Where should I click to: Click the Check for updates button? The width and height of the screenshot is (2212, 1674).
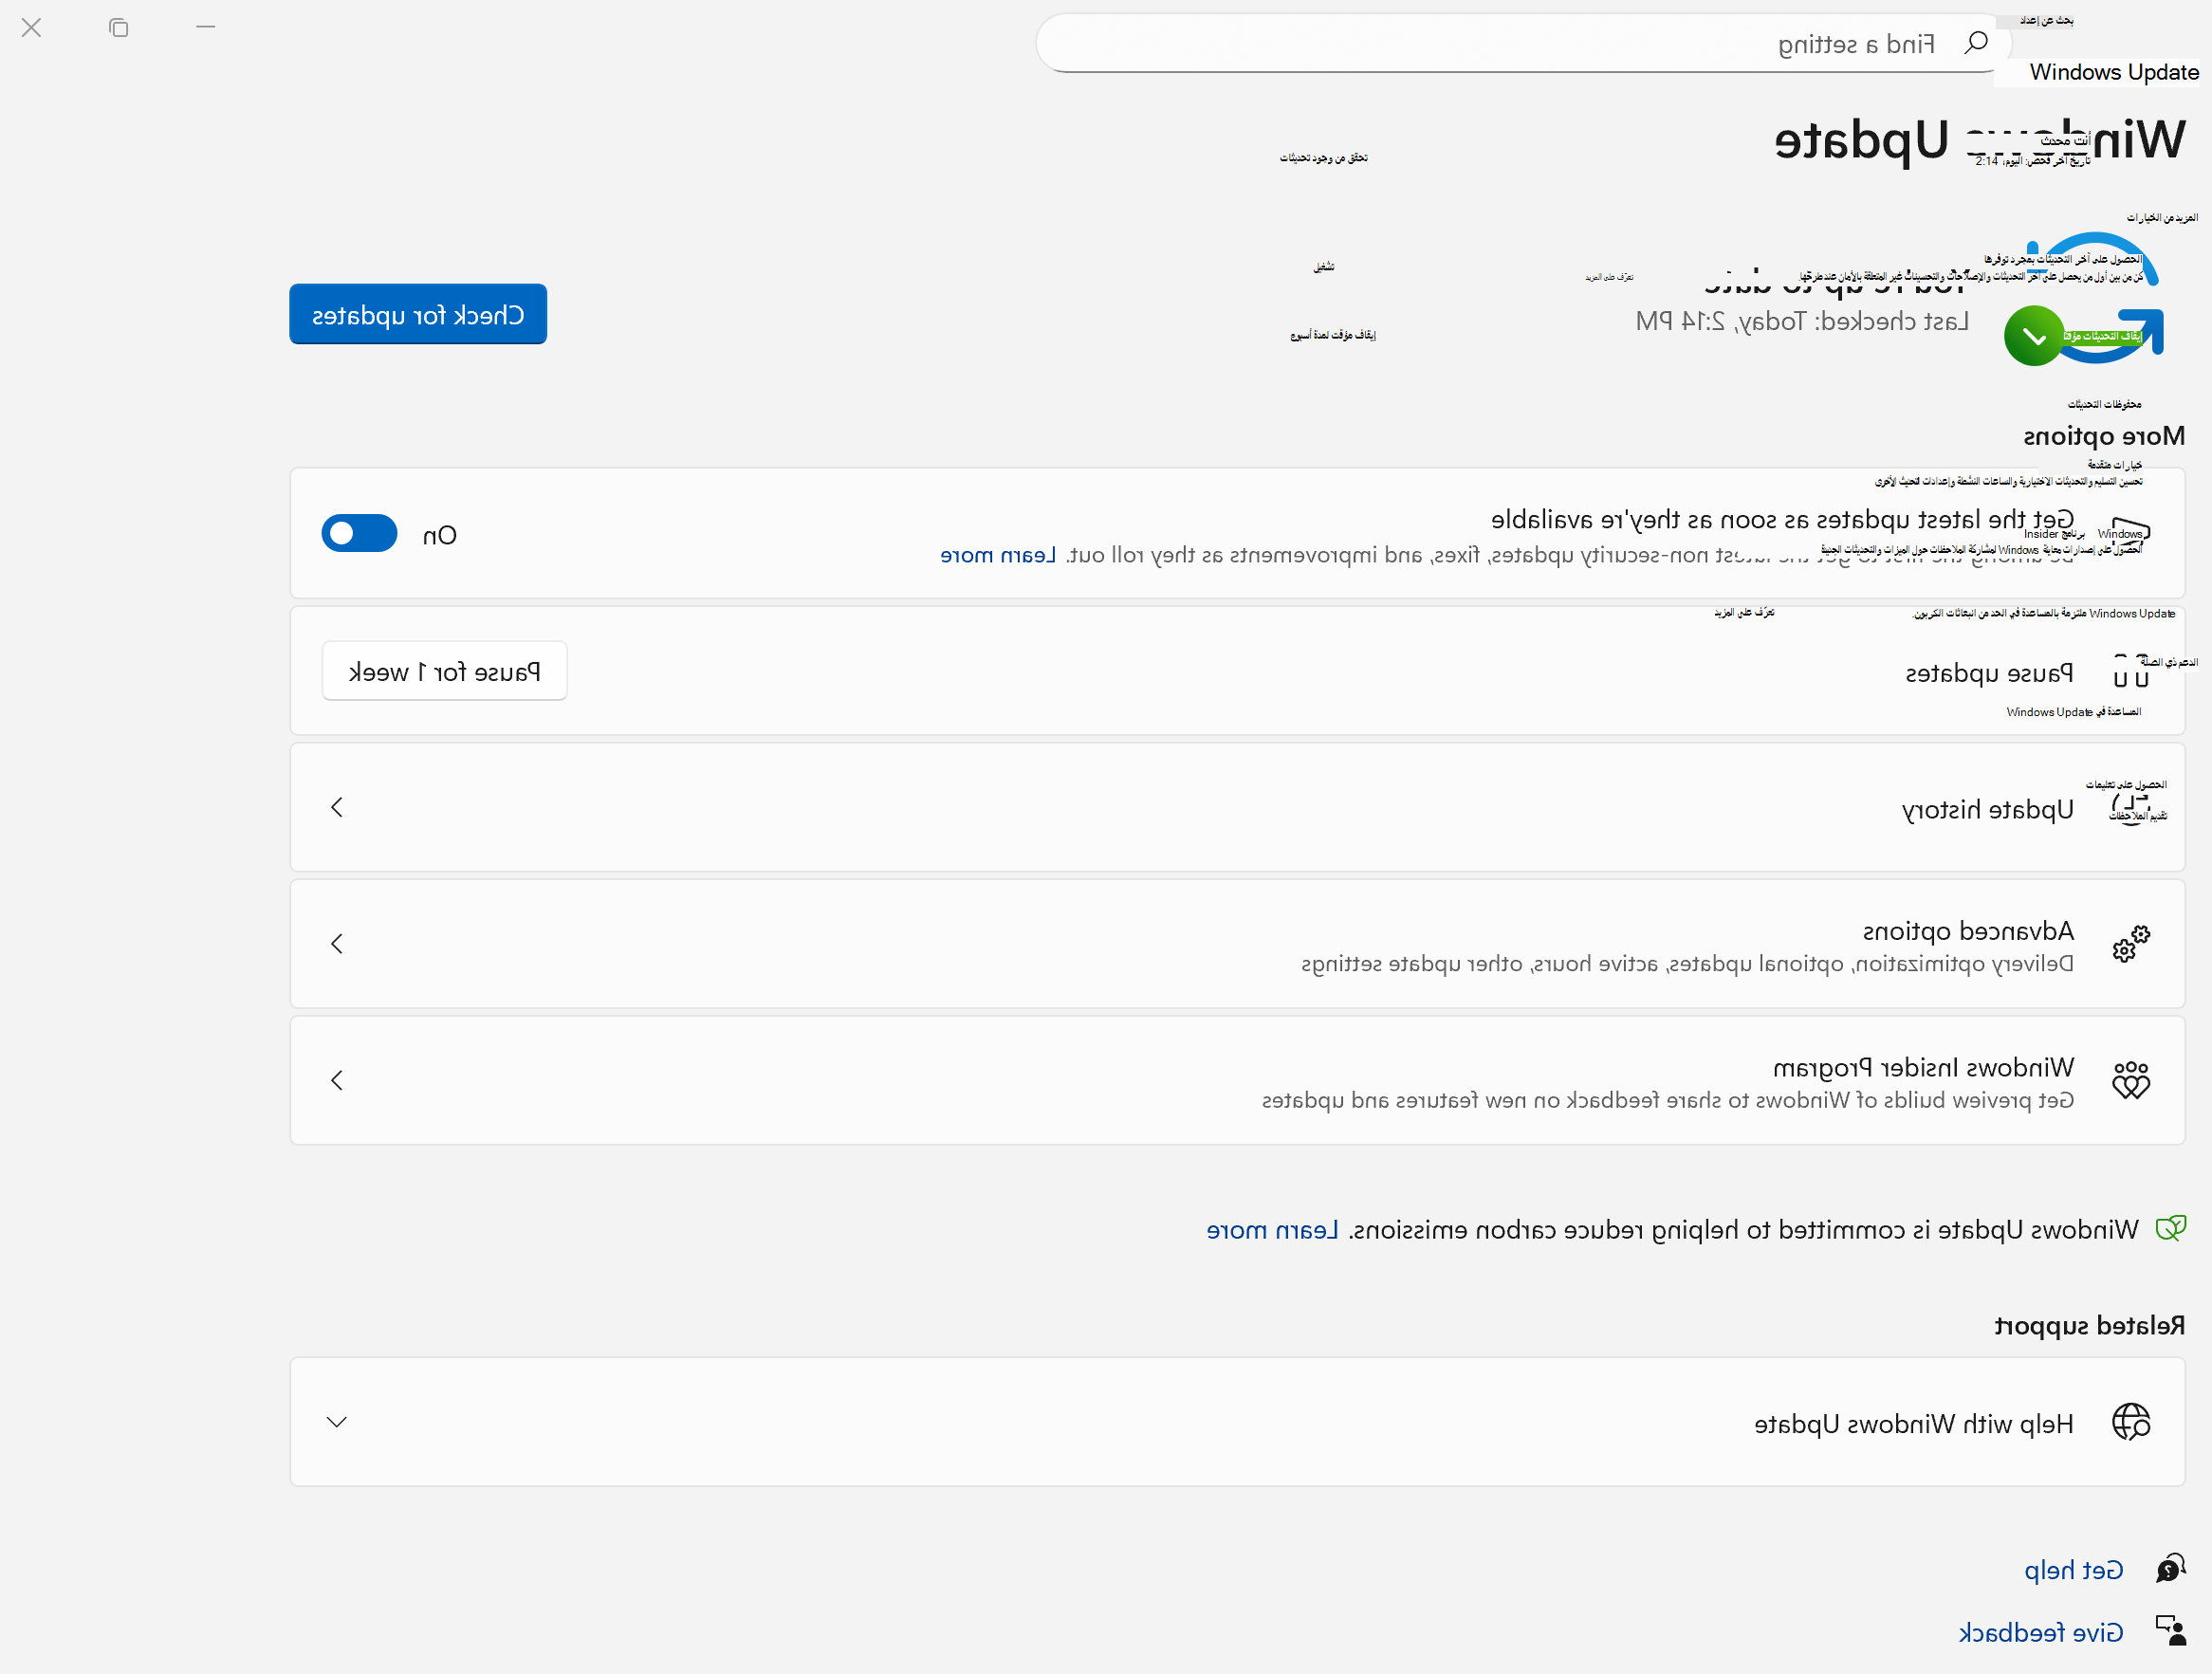[x=418, y=314]
